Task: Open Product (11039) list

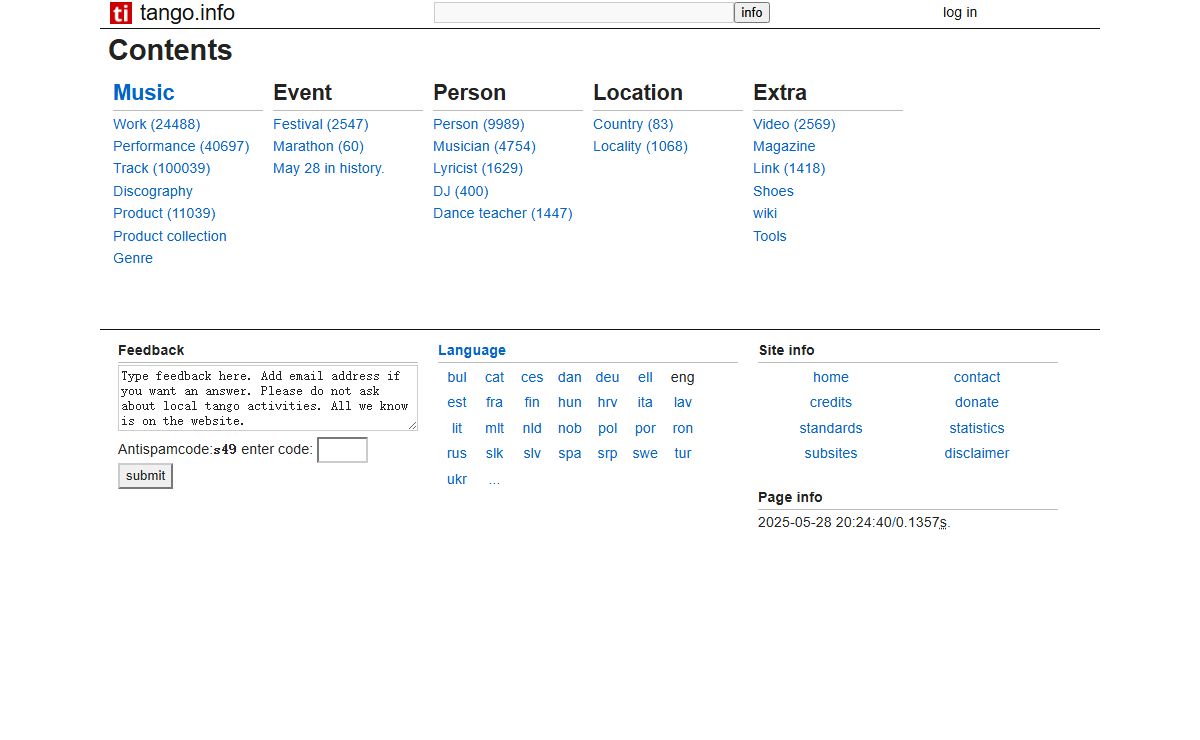Action: 164,213
